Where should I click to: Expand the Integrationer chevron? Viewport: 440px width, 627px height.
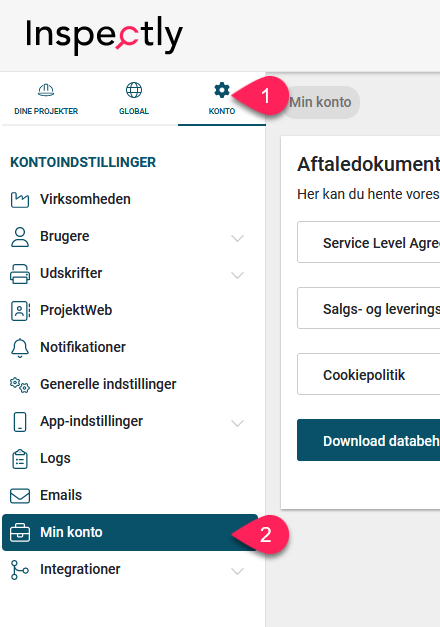pyautogui.click(x=237, y=571)
